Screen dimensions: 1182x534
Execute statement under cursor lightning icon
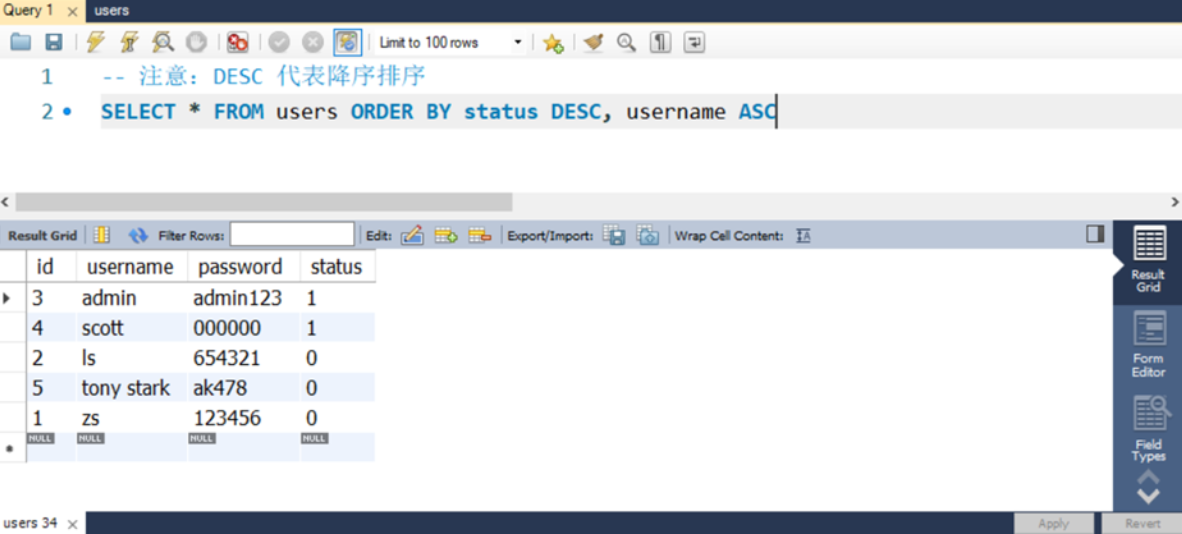(130, 42)
